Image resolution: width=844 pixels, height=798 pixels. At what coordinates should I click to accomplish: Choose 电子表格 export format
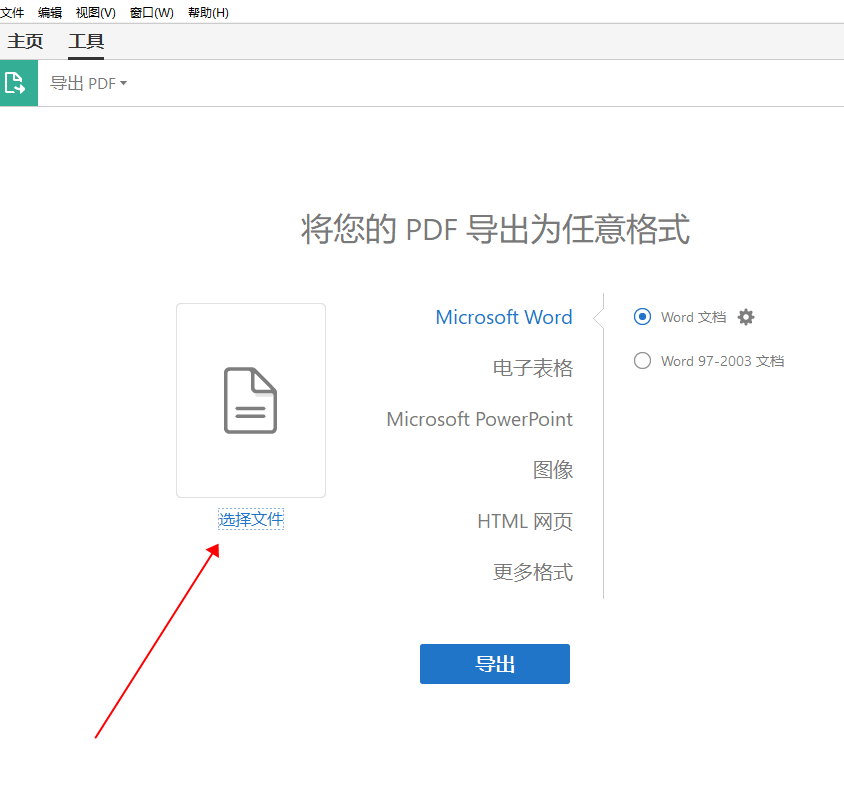[x=533, y=368]
